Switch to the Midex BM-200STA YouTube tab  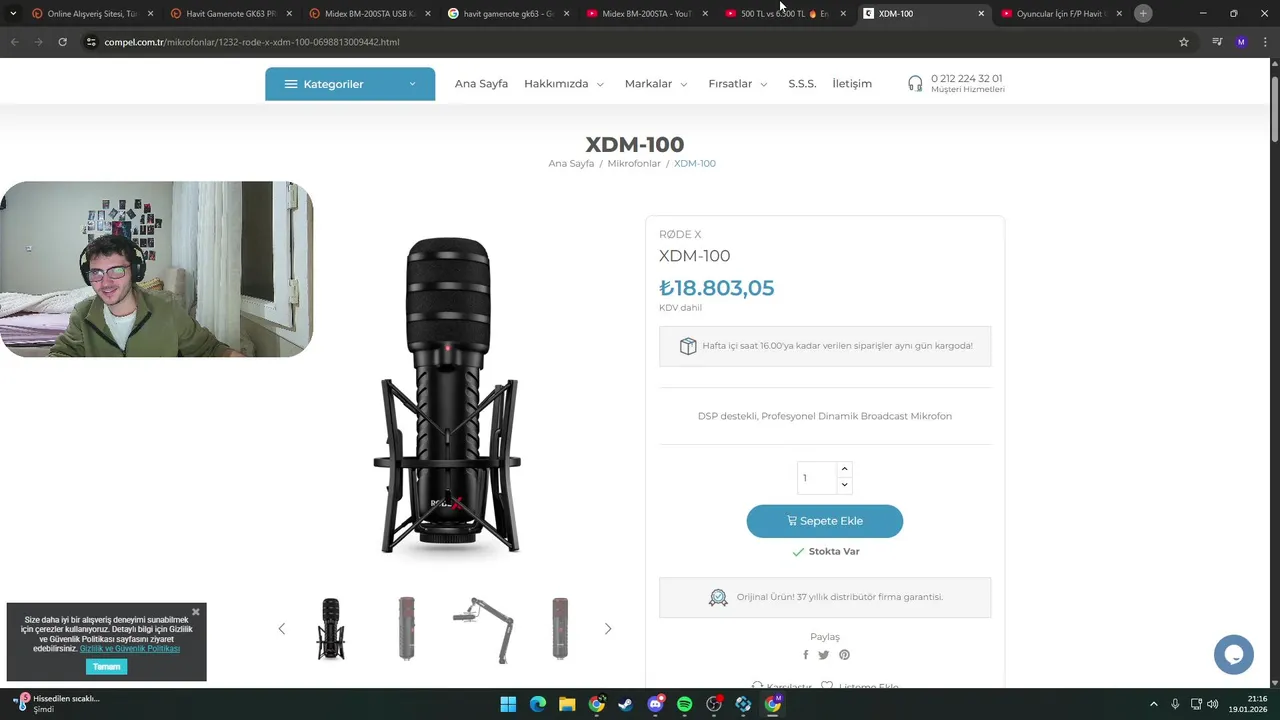coord(646,14)
